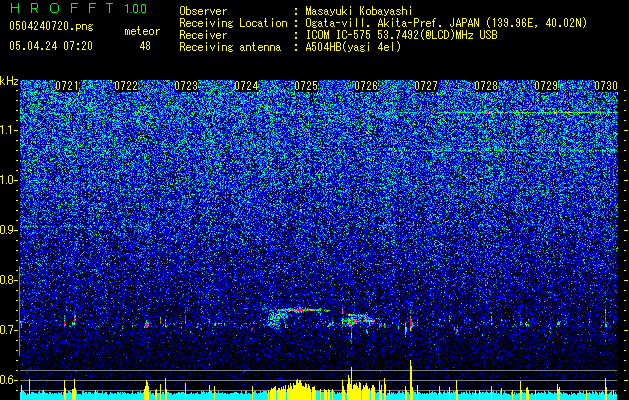Click the kHz axis unit label
The image size is (629, 400).
[9, 81]
